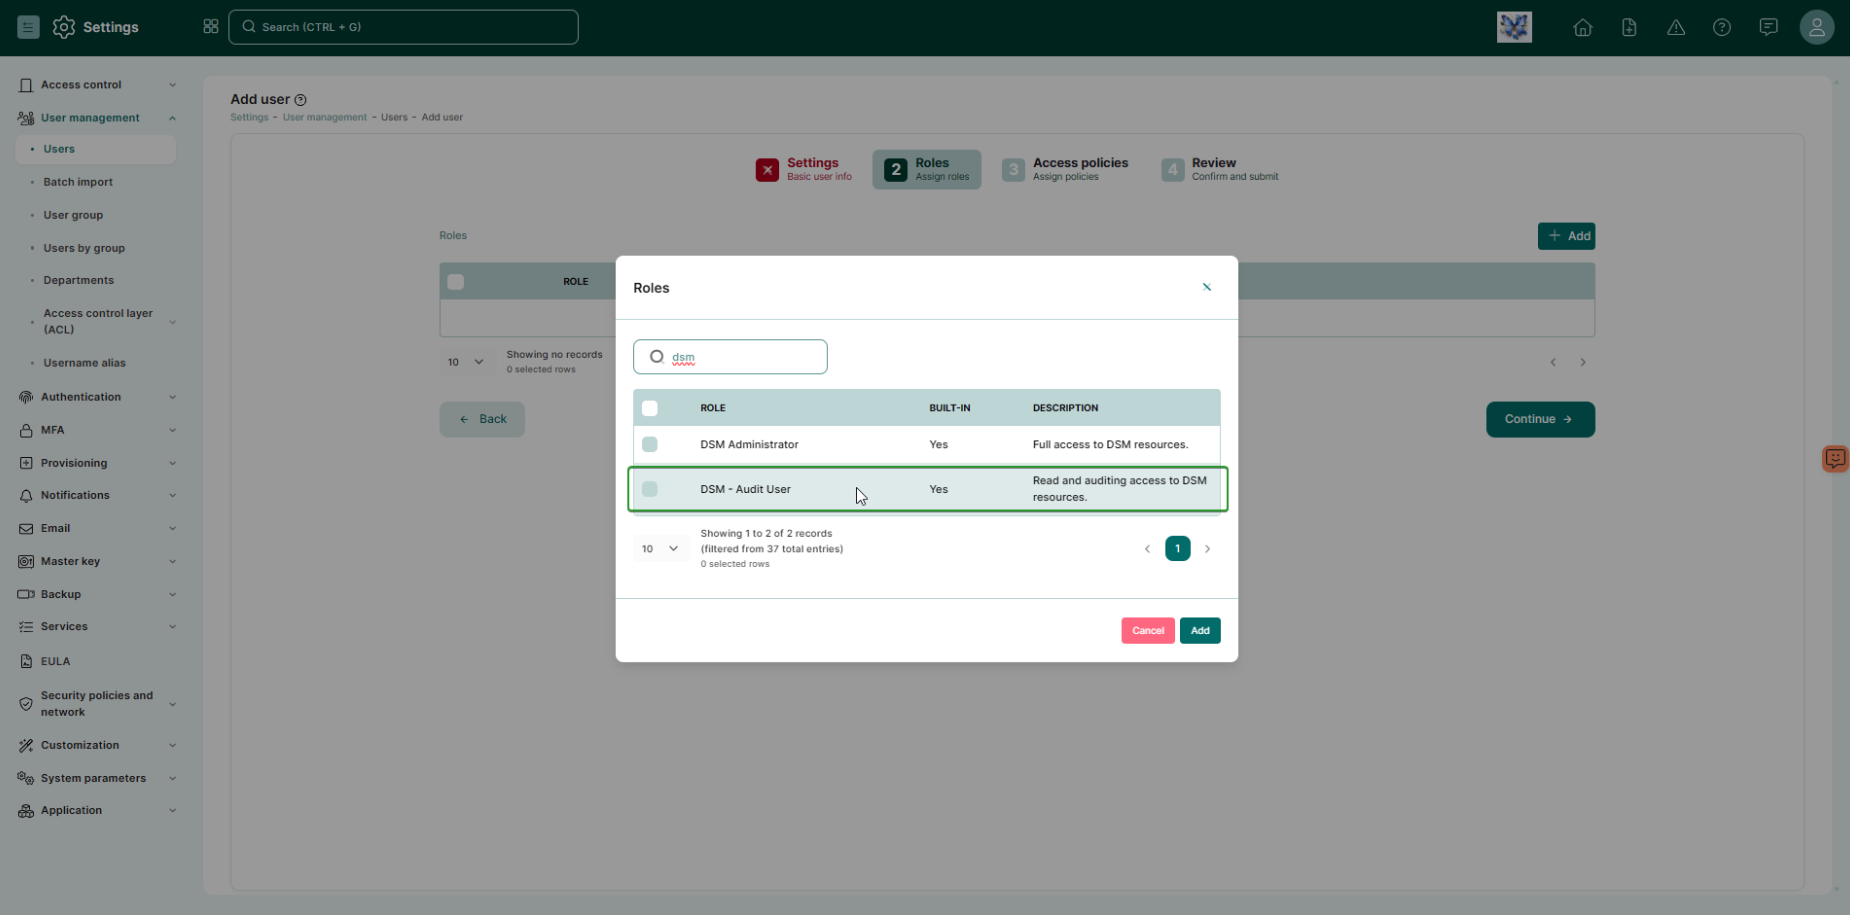Expand the Security policies and network chevron

(x=172, y=704)
